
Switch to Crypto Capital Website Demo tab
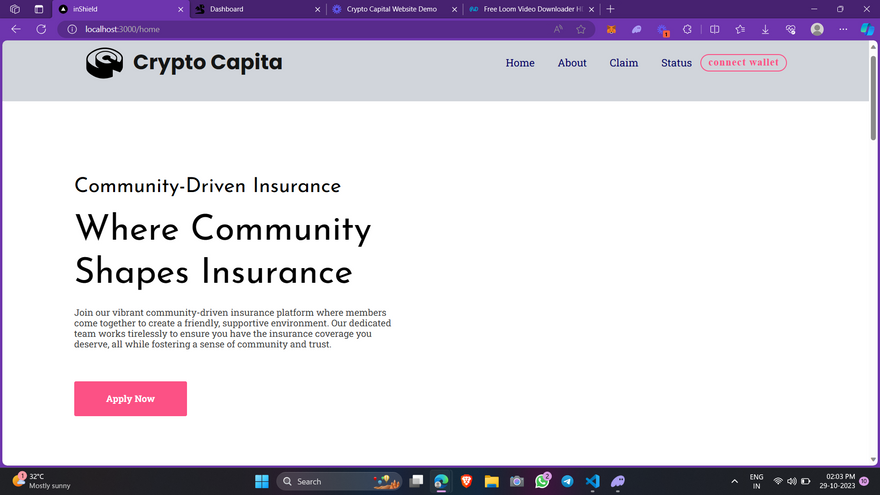(391, 9)
